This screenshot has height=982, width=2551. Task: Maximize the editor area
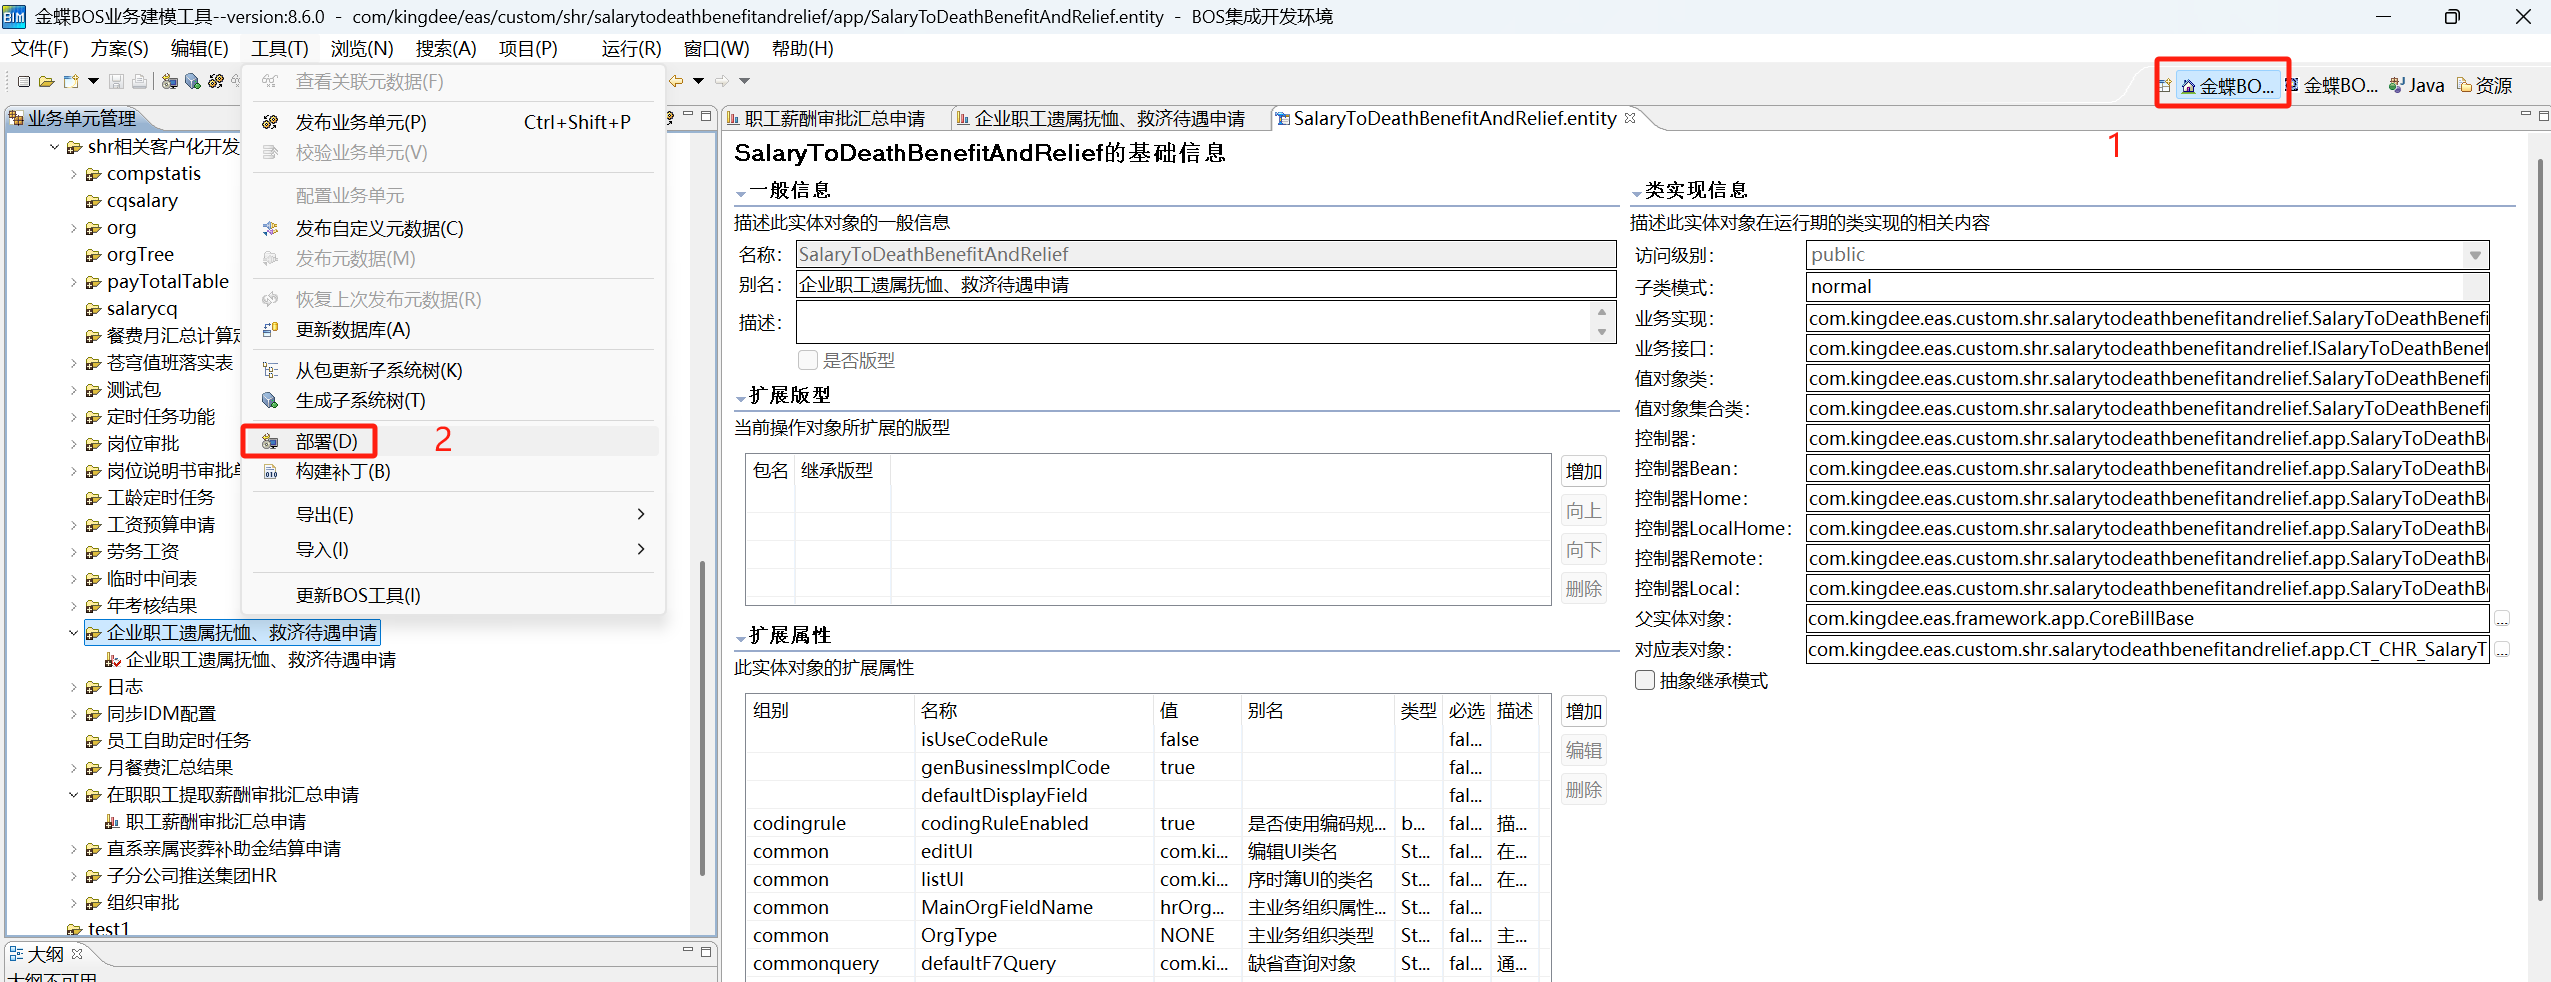click(2543, 115)
